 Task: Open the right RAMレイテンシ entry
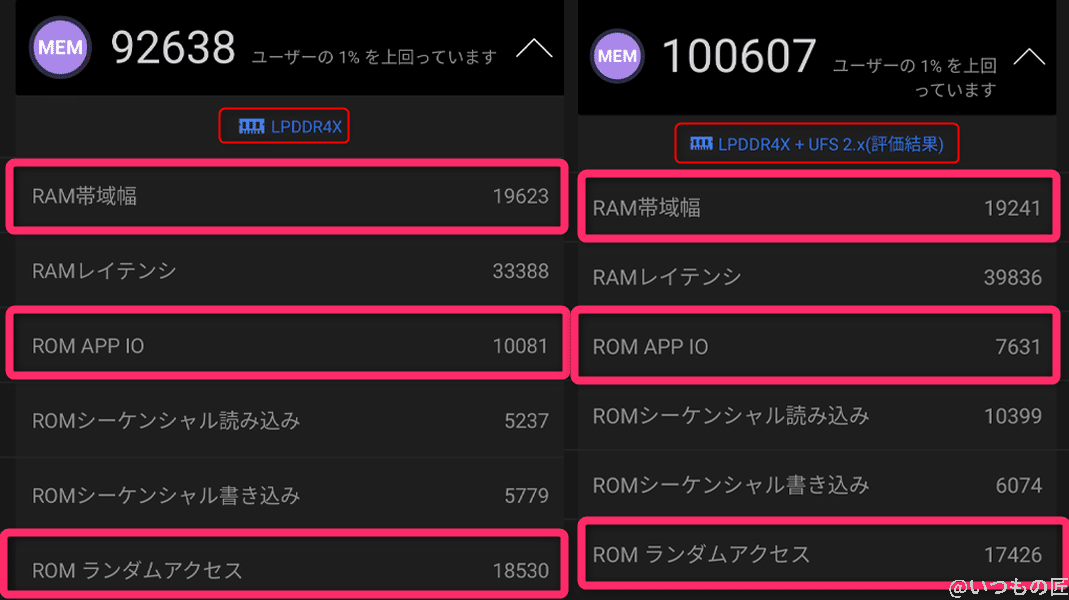tap(817, 277)
